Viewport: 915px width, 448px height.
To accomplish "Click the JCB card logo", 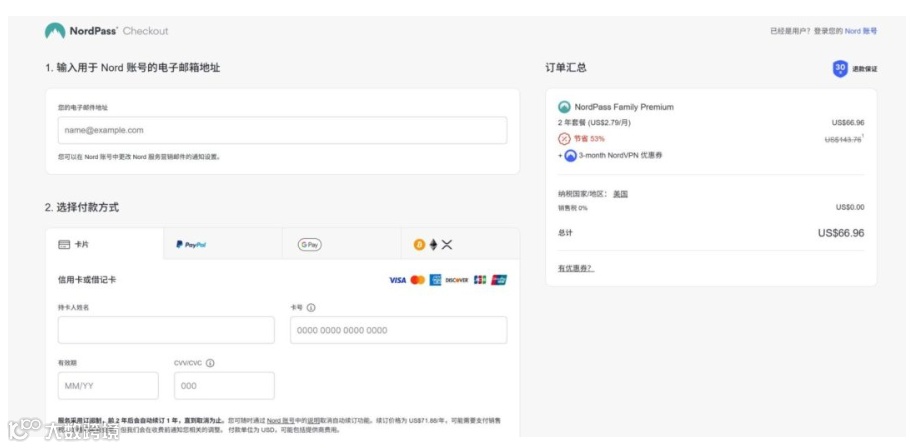I will tap(480, 280).
